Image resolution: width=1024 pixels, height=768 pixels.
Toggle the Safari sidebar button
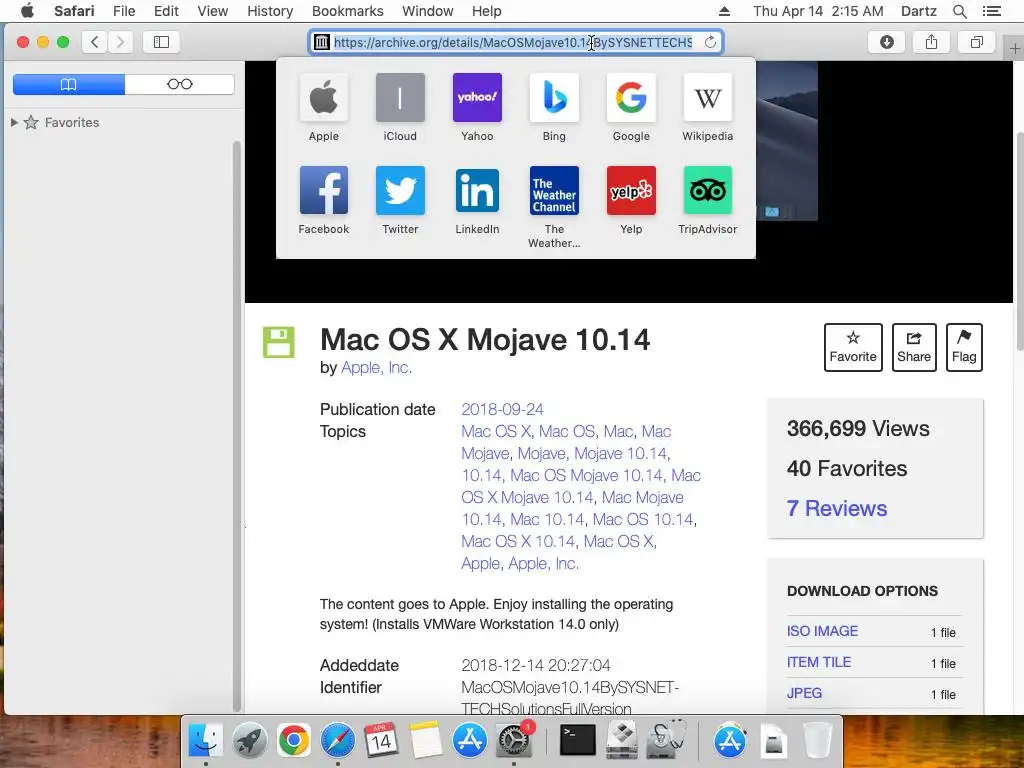(161, 42)
